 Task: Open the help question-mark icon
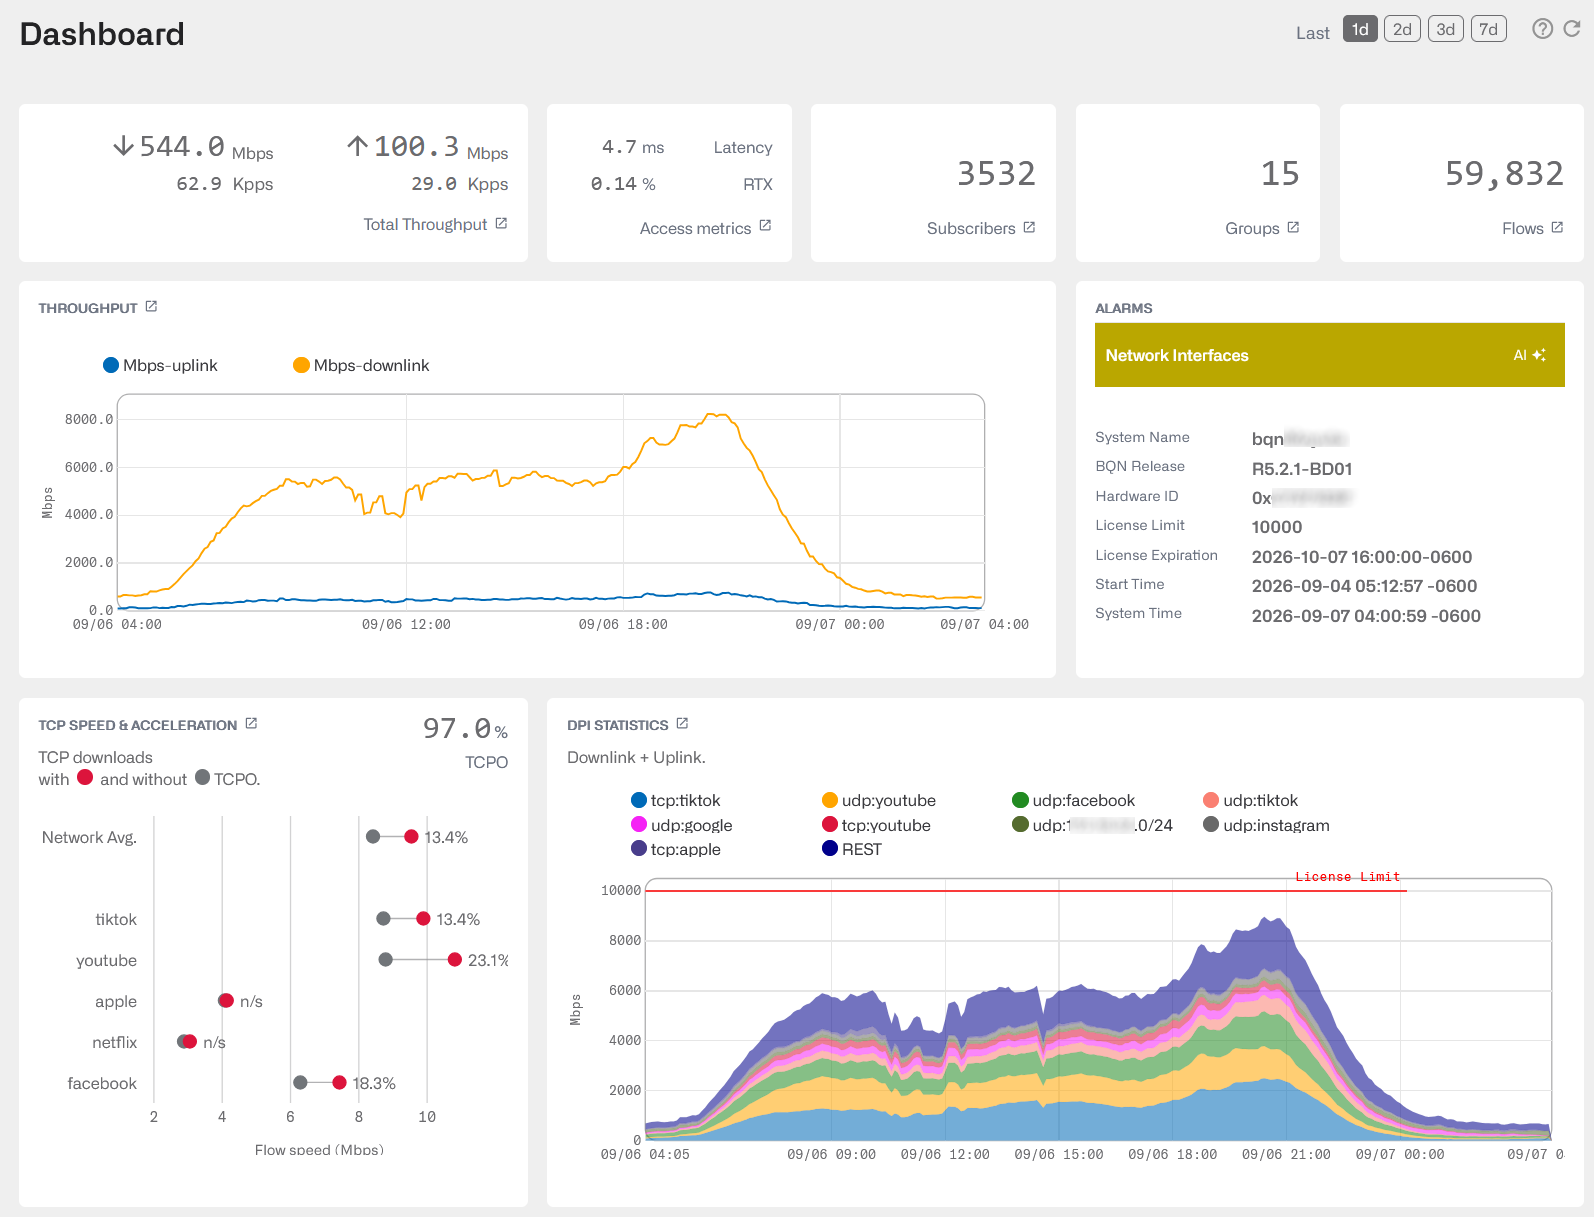coord(1542,29)
